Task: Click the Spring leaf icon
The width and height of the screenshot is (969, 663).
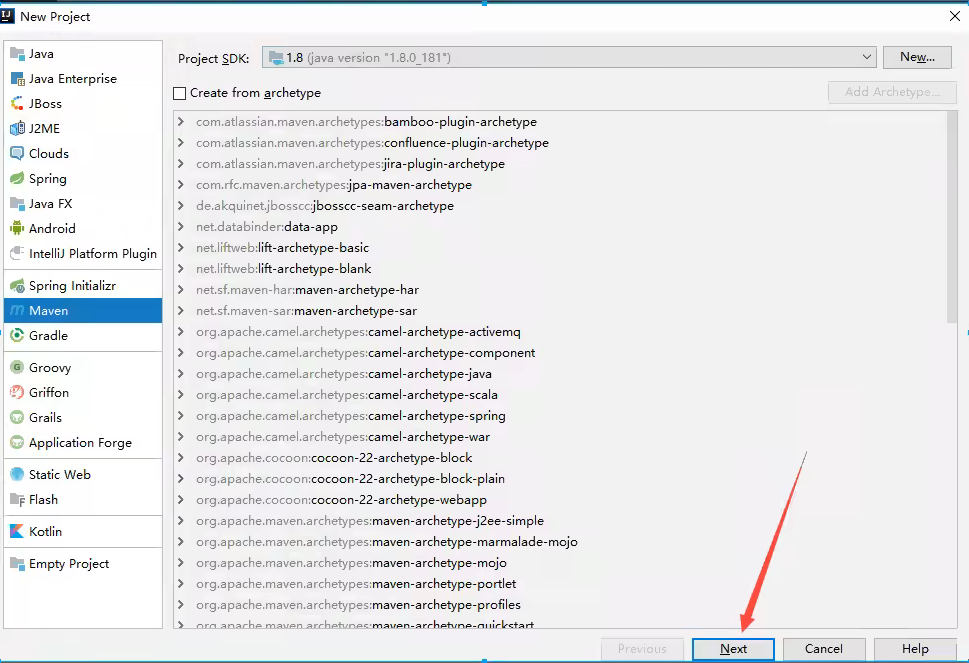Action: pyautogui.click(x=17, y=179)
